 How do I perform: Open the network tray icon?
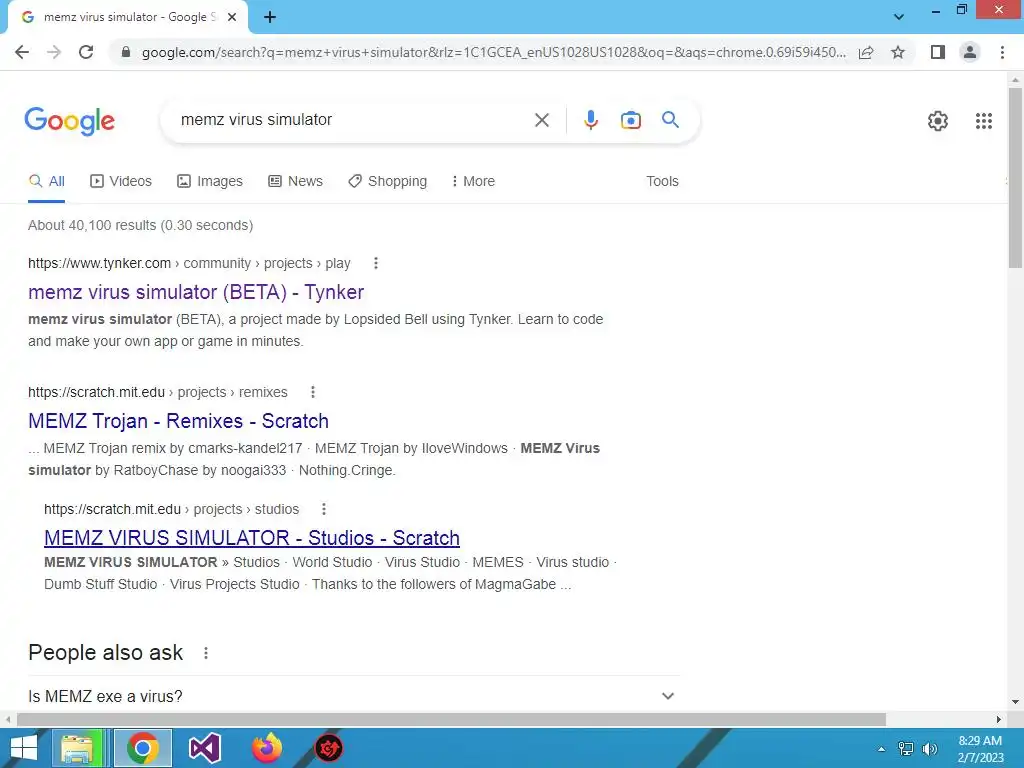906,749
